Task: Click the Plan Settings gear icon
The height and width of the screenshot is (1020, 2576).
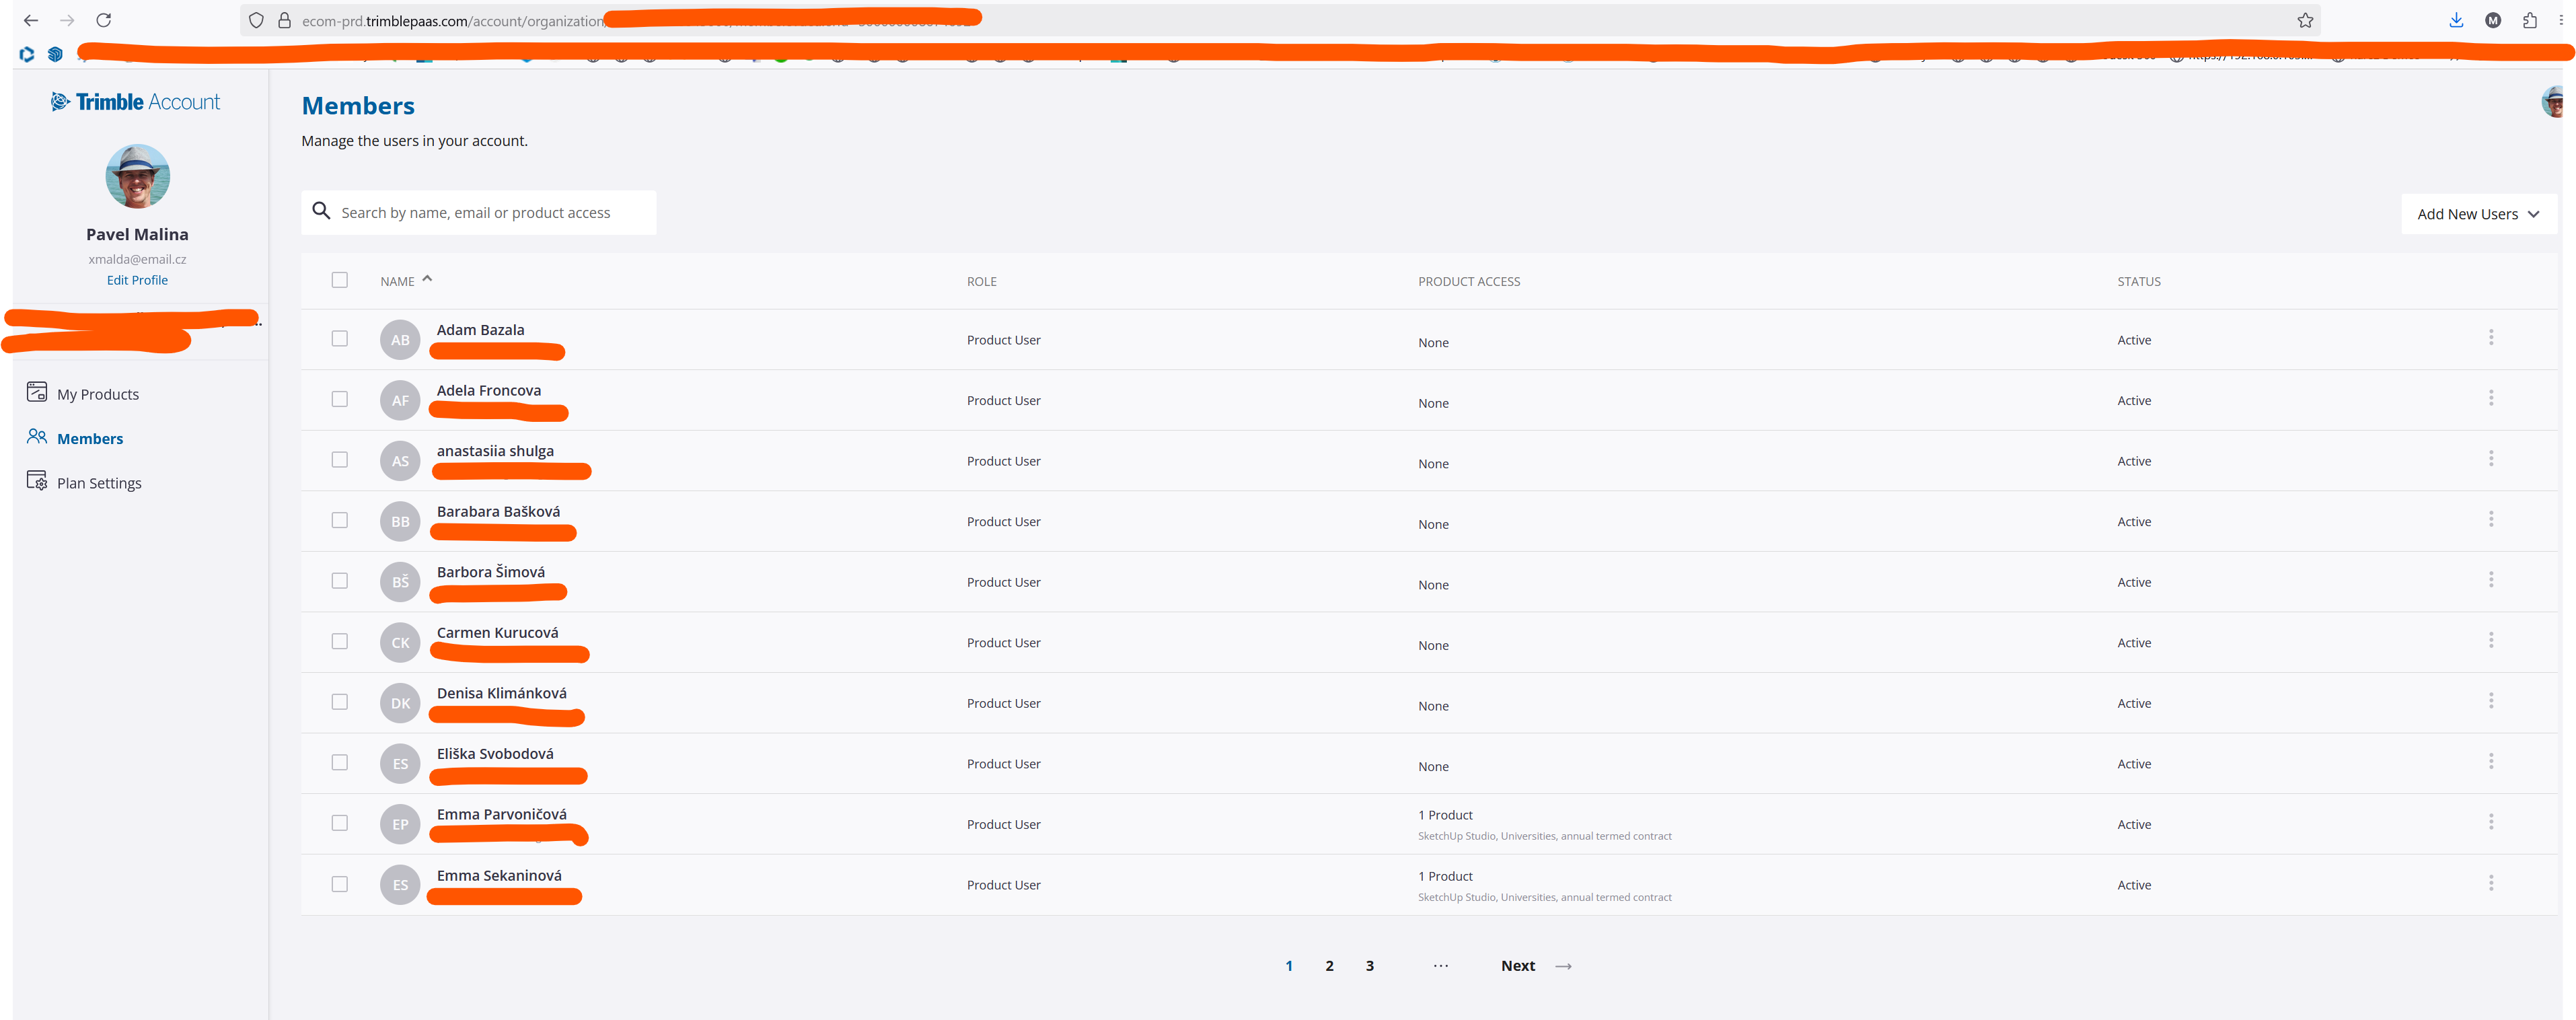Action: [x=37, y=481]
